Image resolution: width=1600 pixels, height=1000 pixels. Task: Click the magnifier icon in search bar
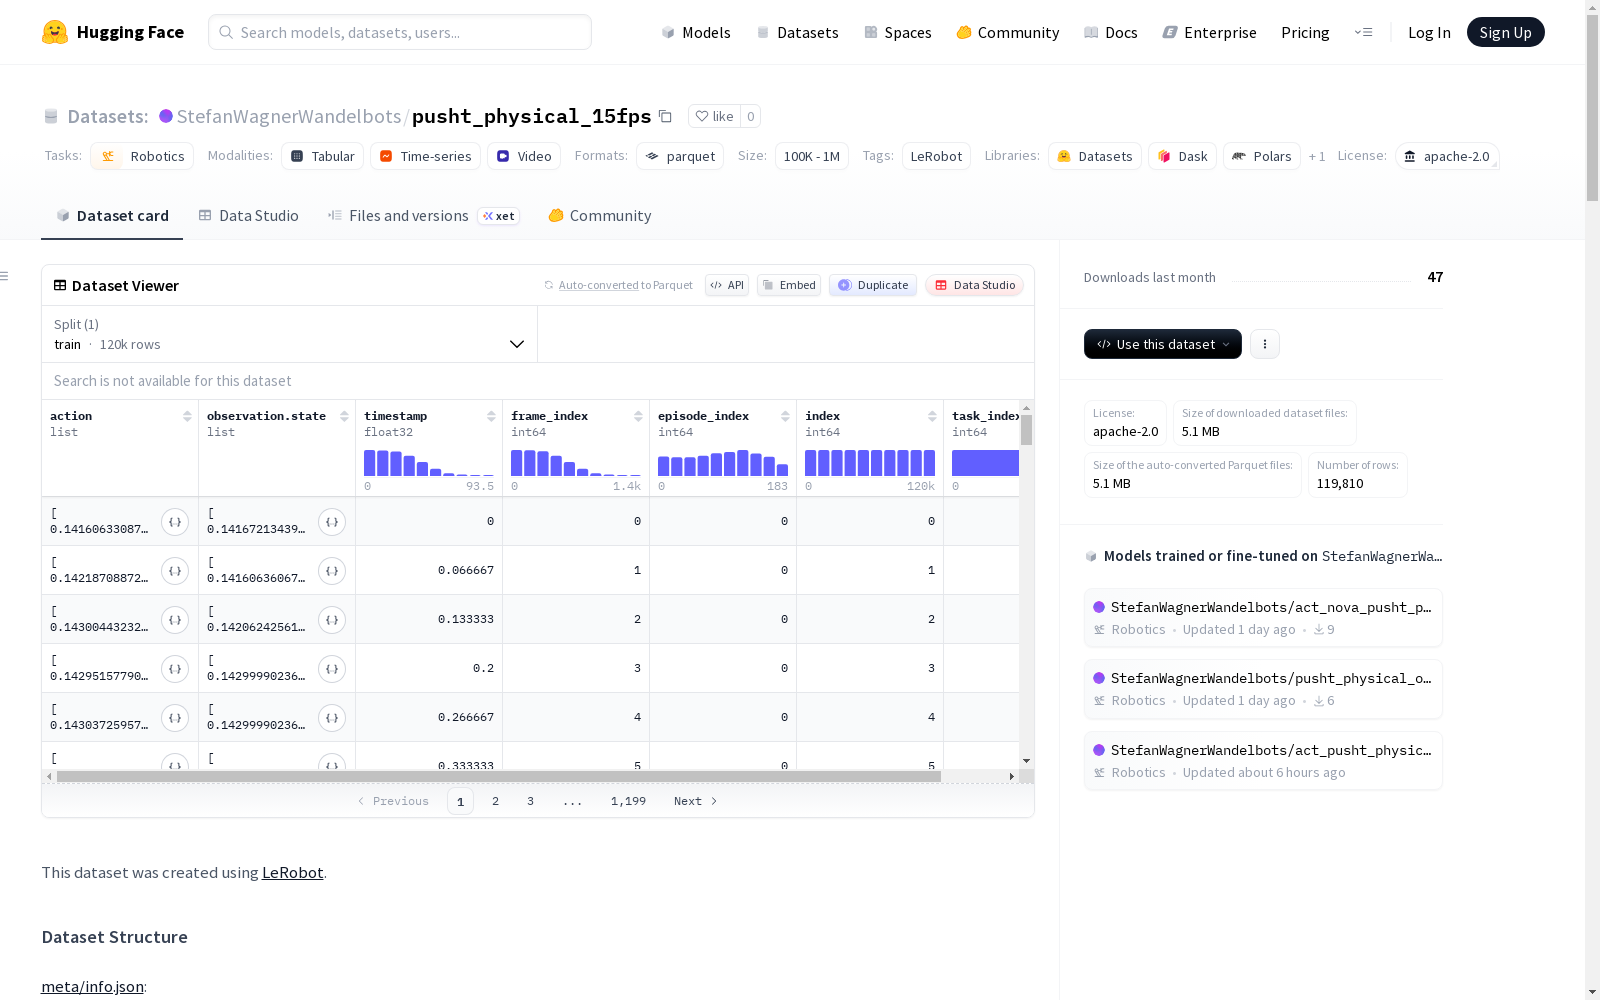(227, 32)
